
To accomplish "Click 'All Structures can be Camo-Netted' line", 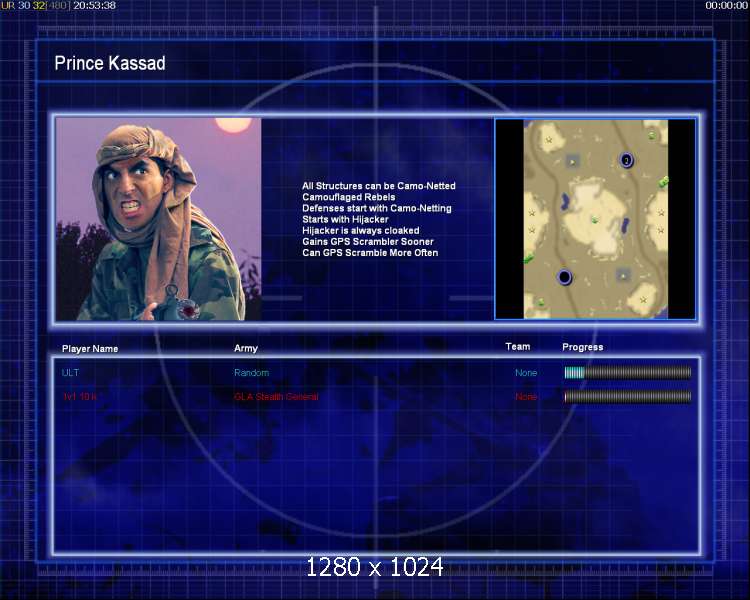I will point(379,186).
